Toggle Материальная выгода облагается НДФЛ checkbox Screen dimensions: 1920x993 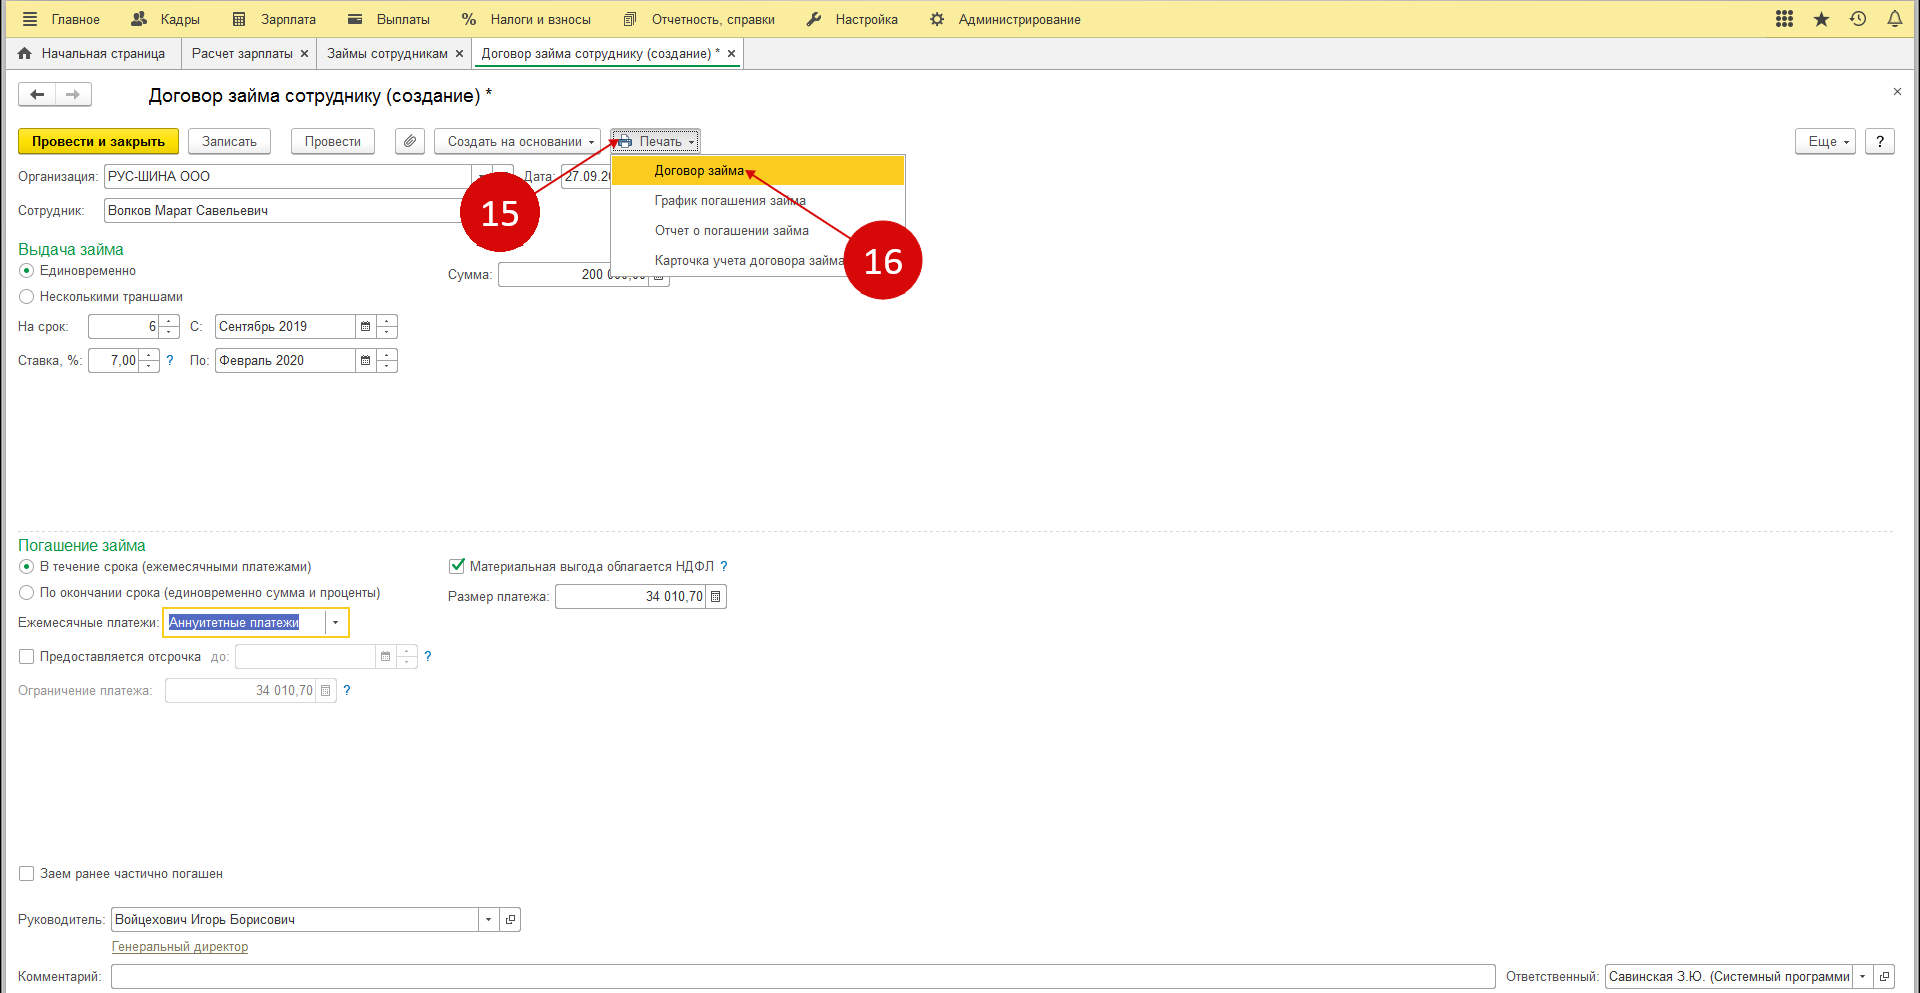point(457,566)
